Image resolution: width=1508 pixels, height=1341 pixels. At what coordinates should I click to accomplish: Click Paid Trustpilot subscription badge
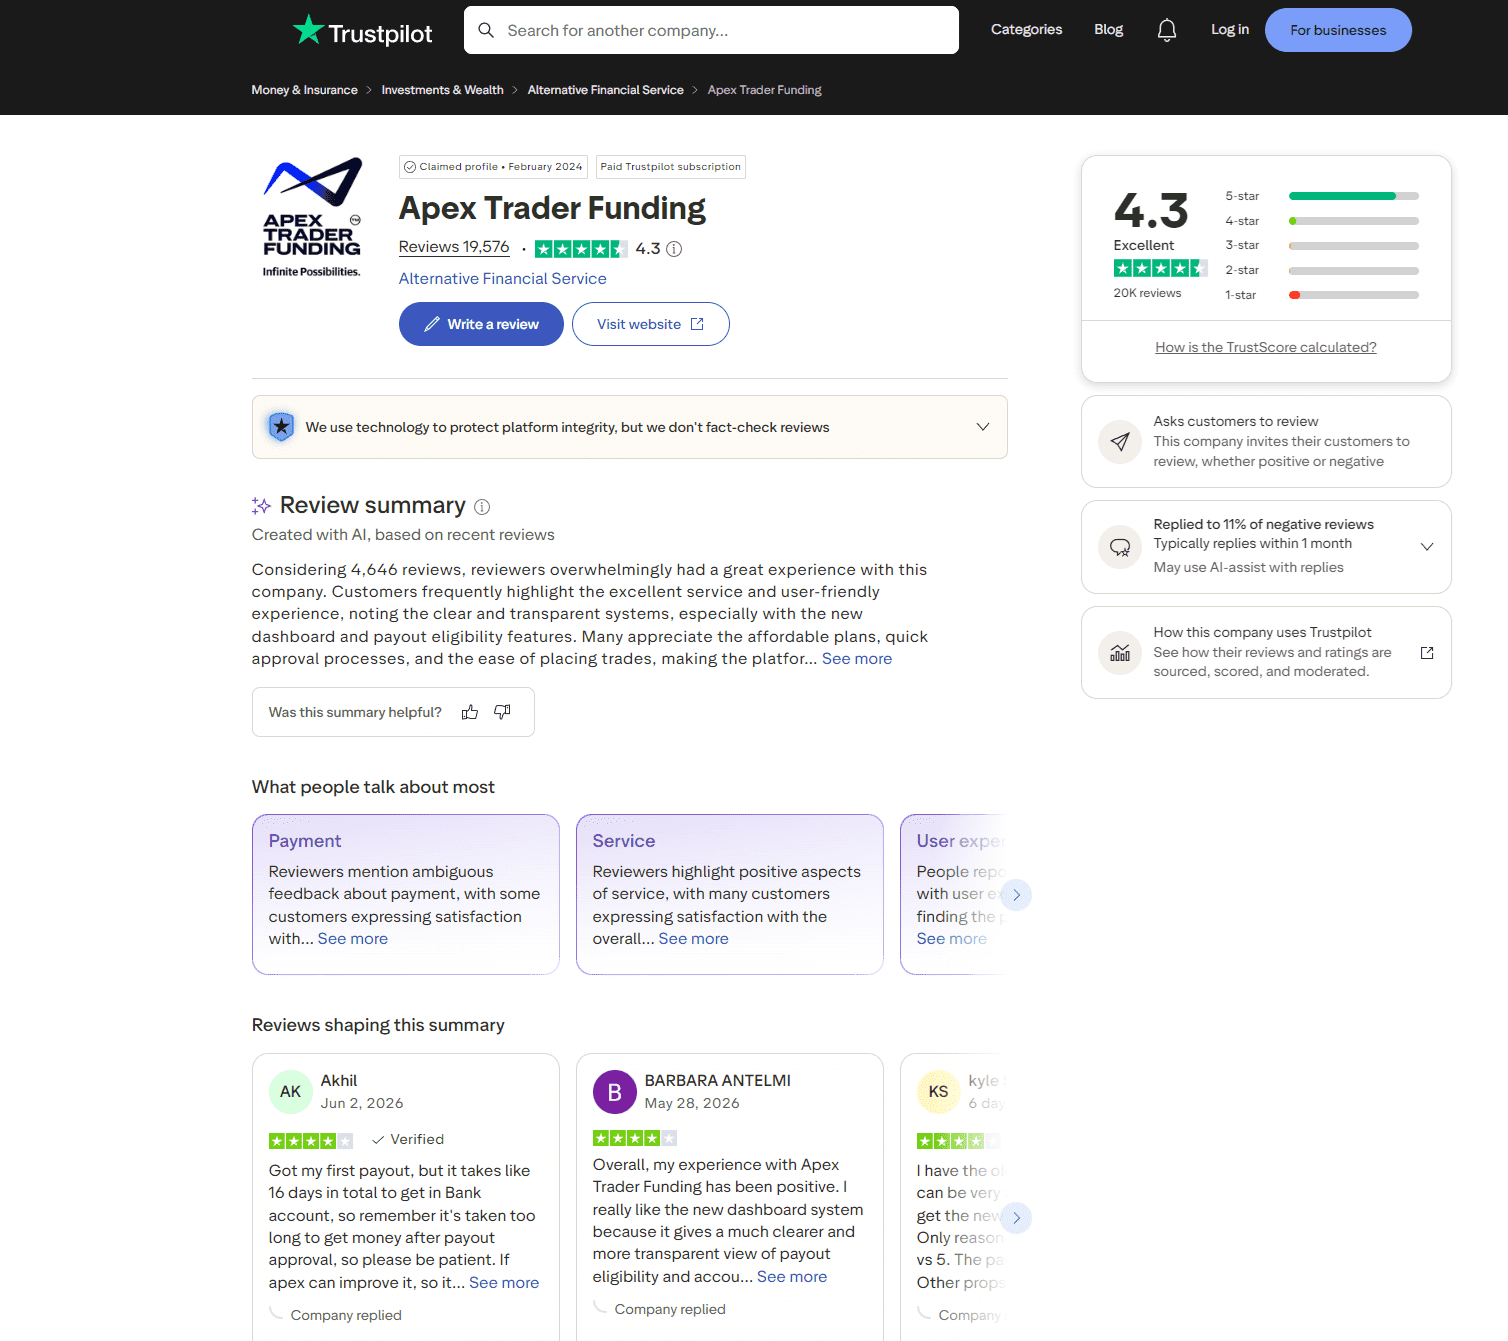click(x=671, y=167)
